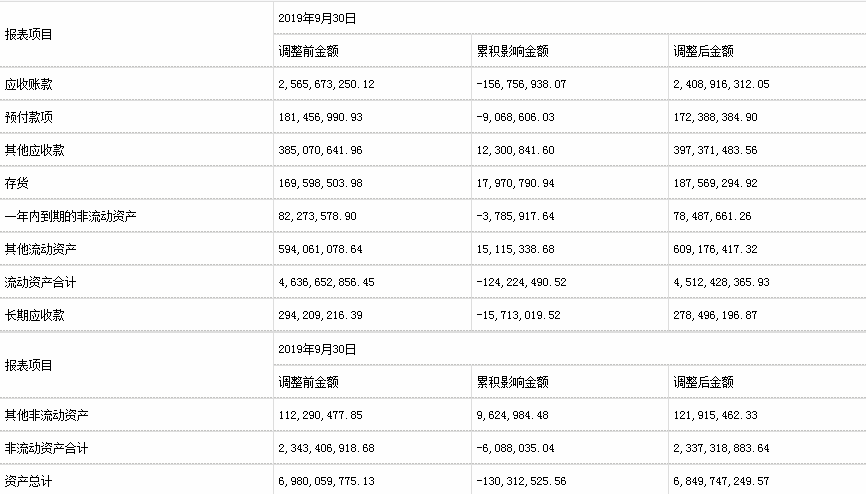Select the 非流动资产合计 row label
This screenshot has width=866, height=494.
(x=47, y=448)
